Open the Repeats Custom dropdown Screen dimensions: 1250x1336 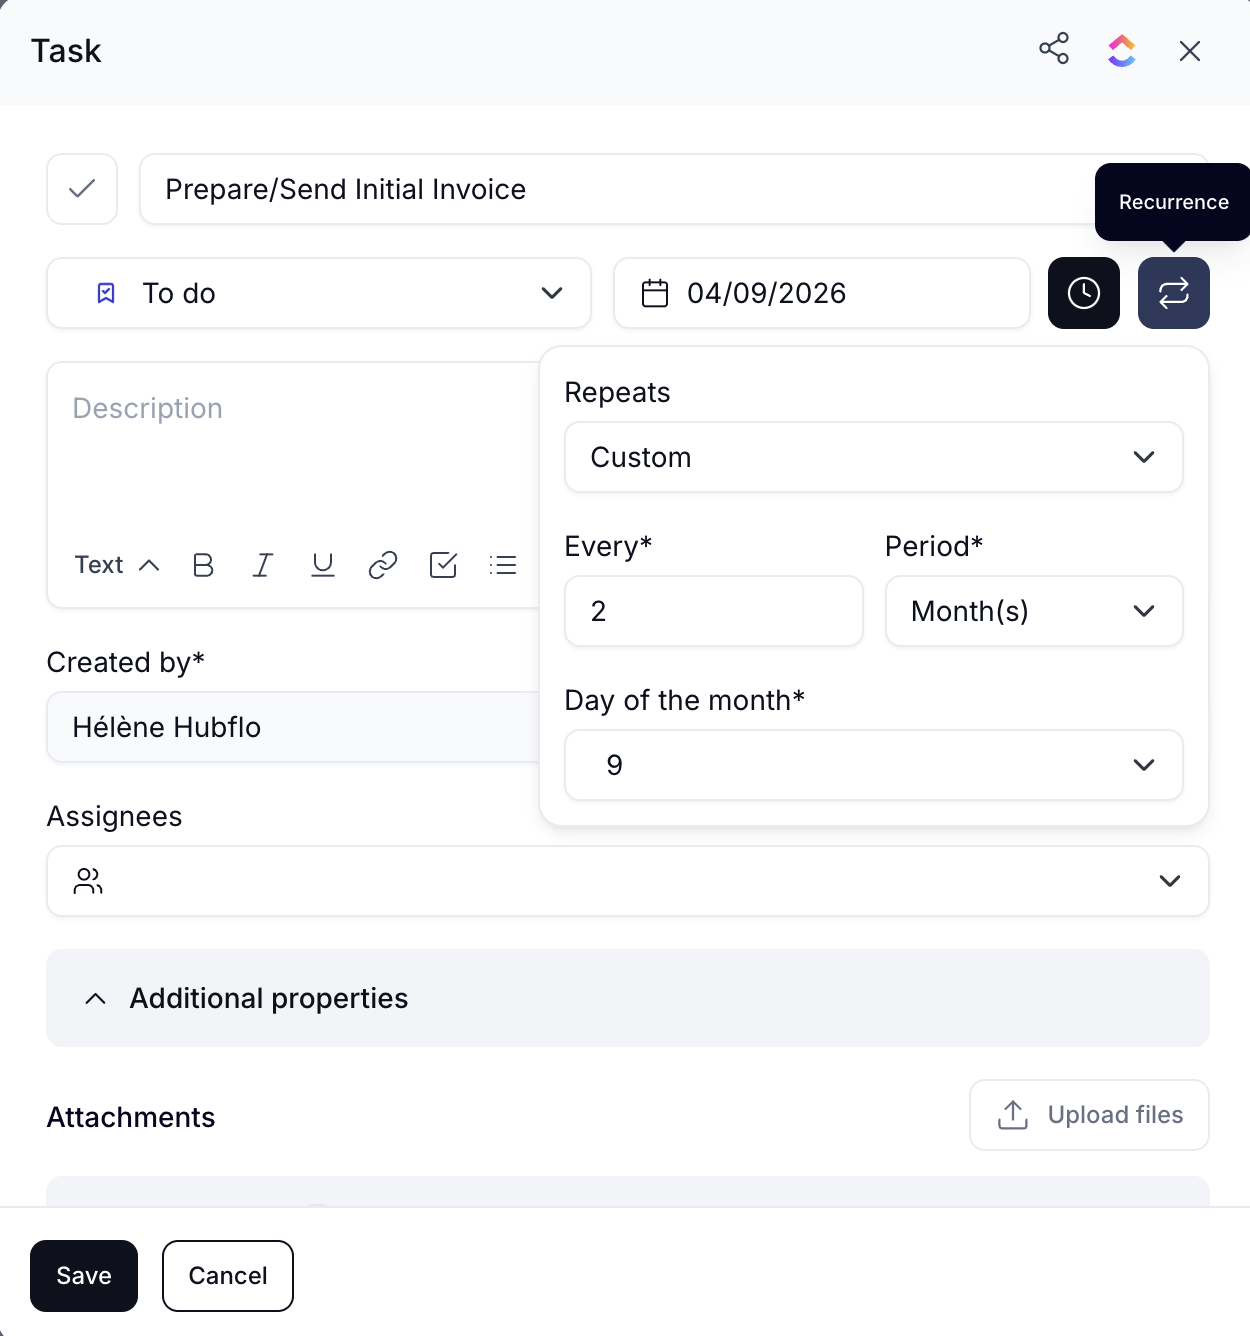873,457
